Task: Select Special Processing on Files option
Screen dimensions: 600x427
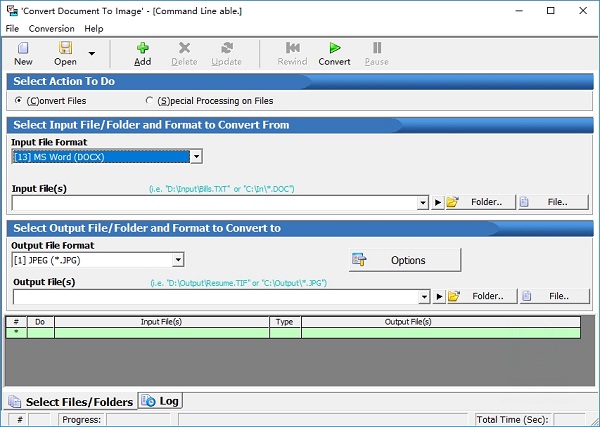Action: coord(150,101)
